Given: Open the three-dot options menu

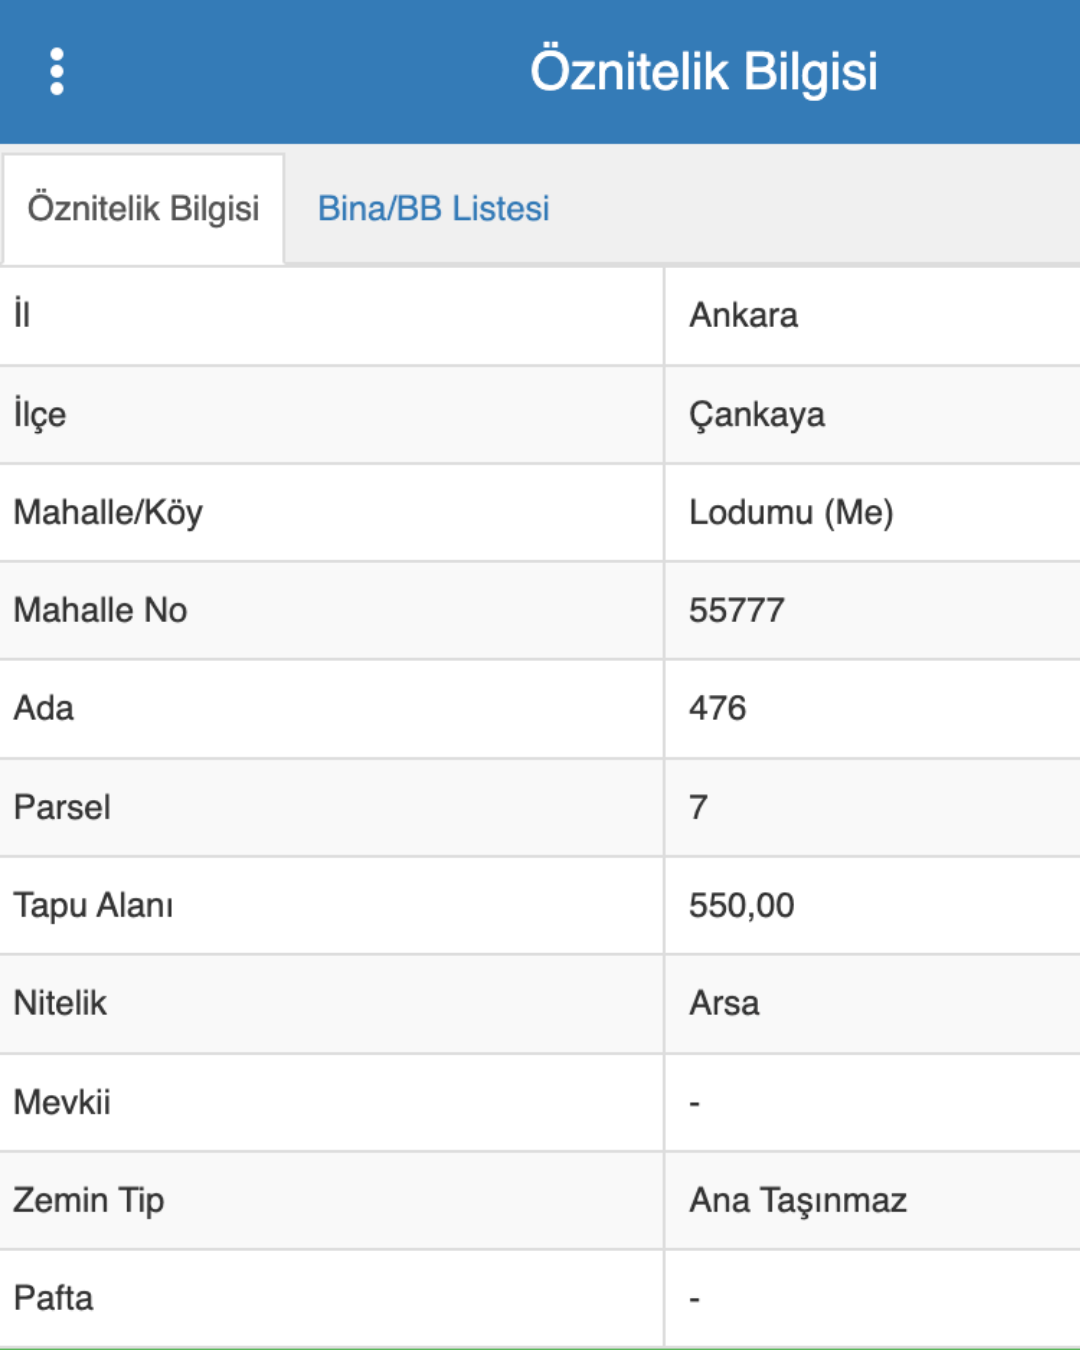Looking at the screenshot, I should click(x=57, y=71).
